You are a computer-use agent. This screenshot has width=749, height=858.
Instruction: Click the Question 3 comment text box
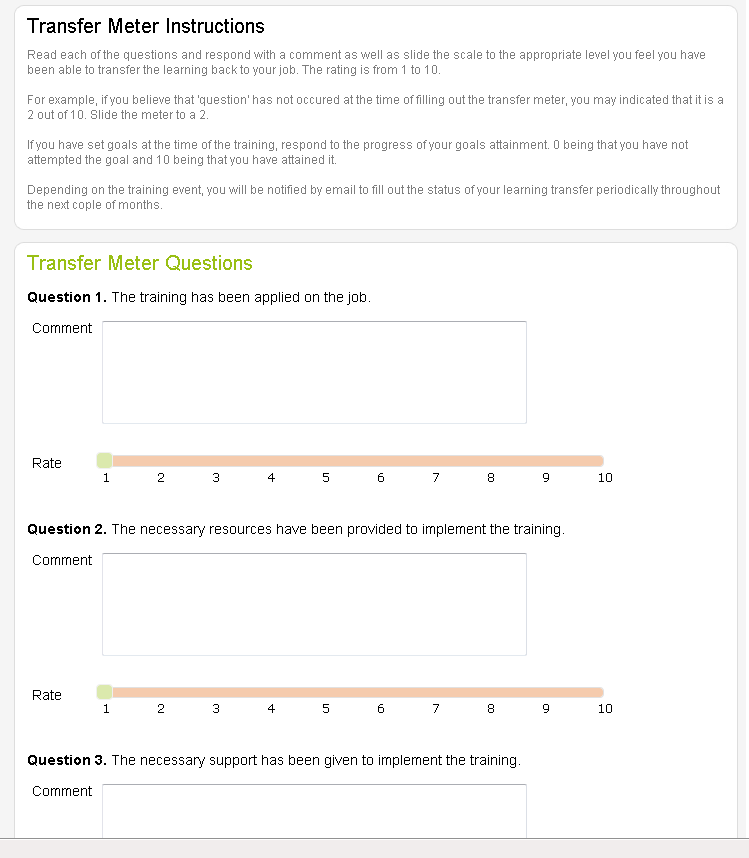click(x=314, y=810)
